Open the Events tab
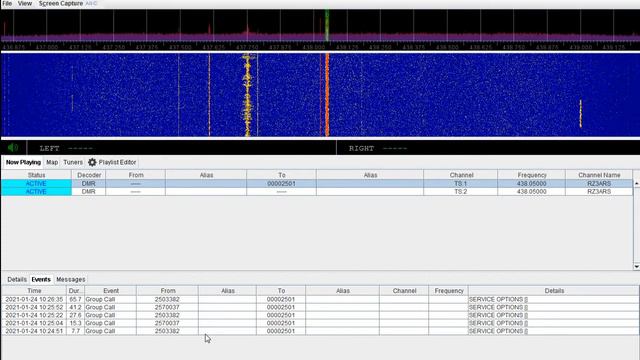The image size is (640, 360). coord(41,279)
